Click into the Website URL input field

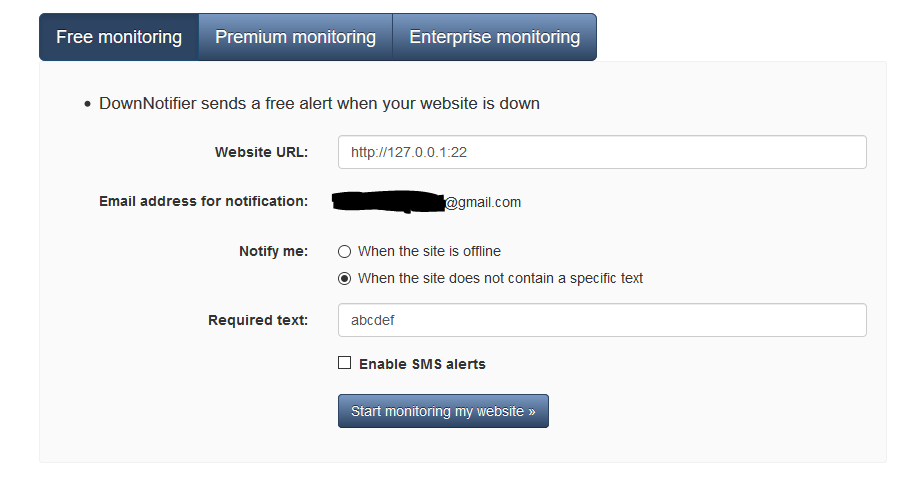[x=602, y=152]
